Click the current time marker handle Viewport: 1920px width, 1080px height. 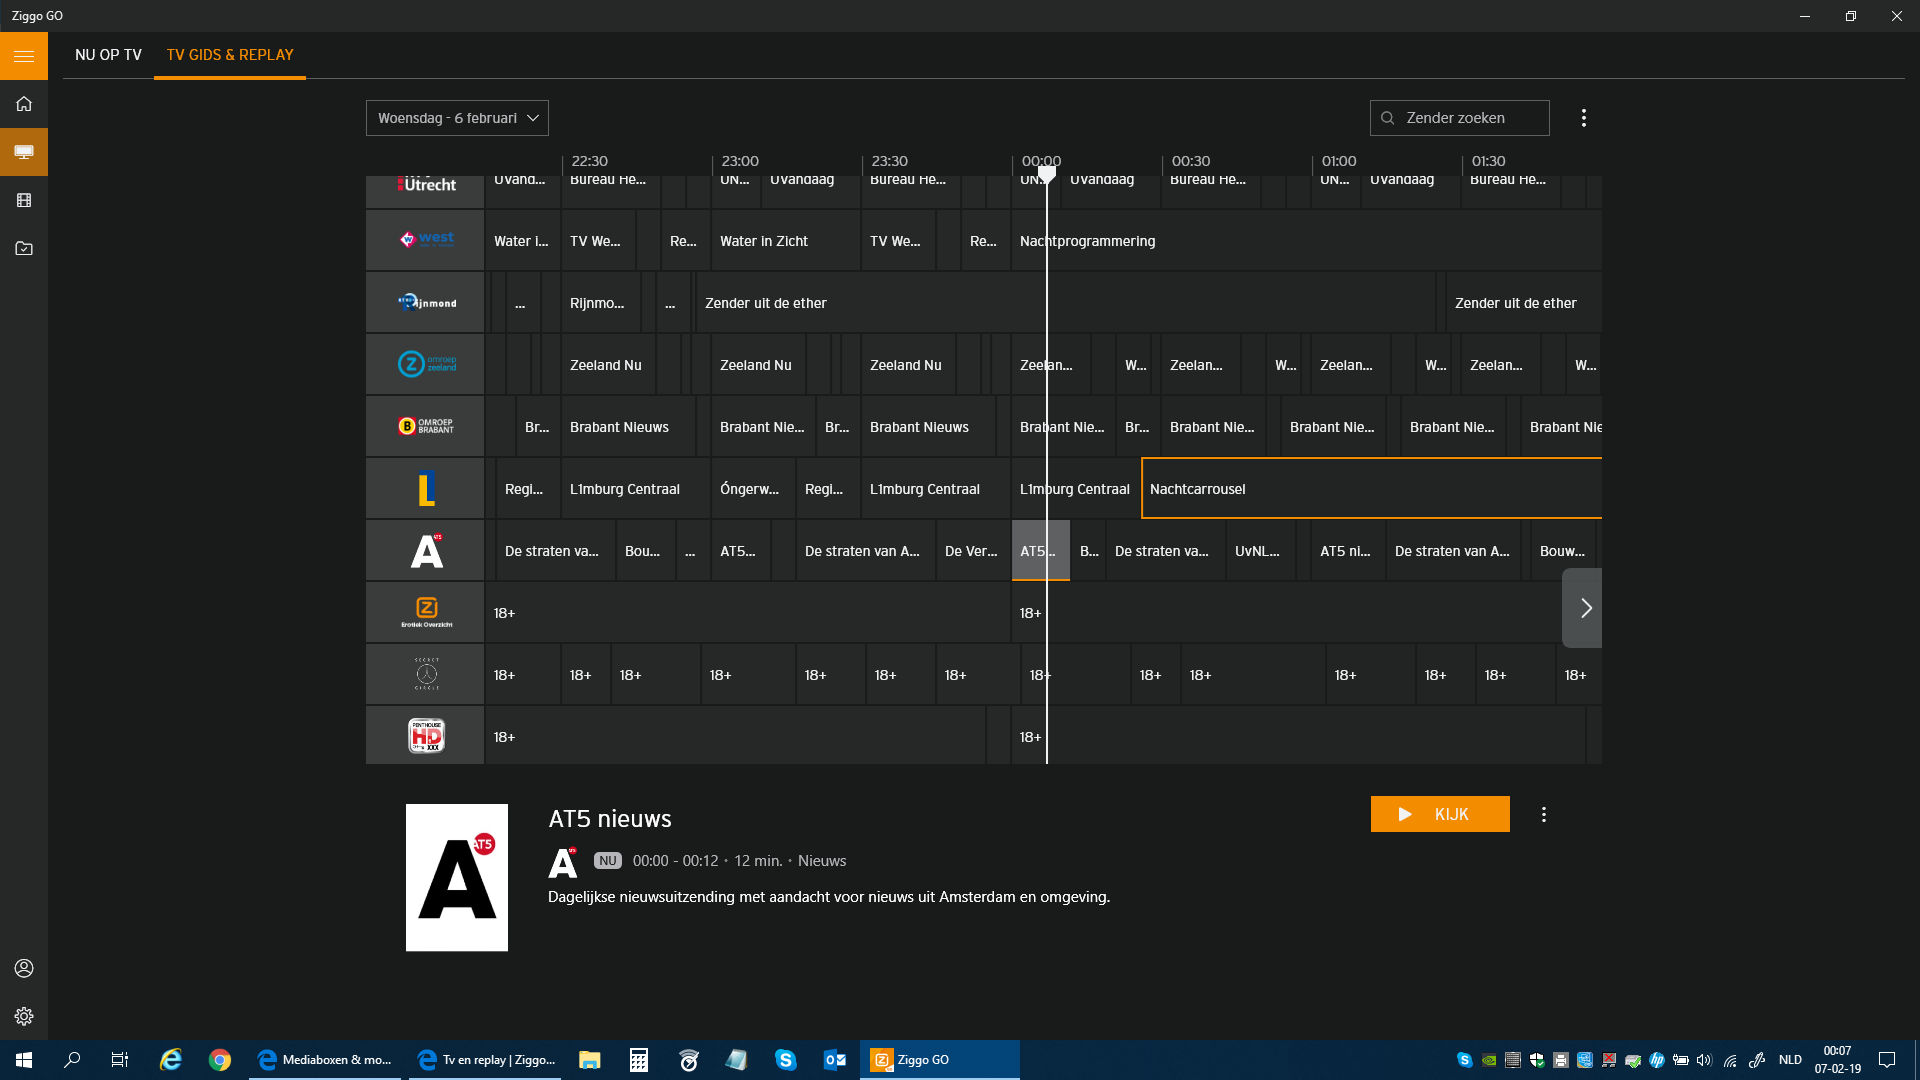tap(1047, 173)
